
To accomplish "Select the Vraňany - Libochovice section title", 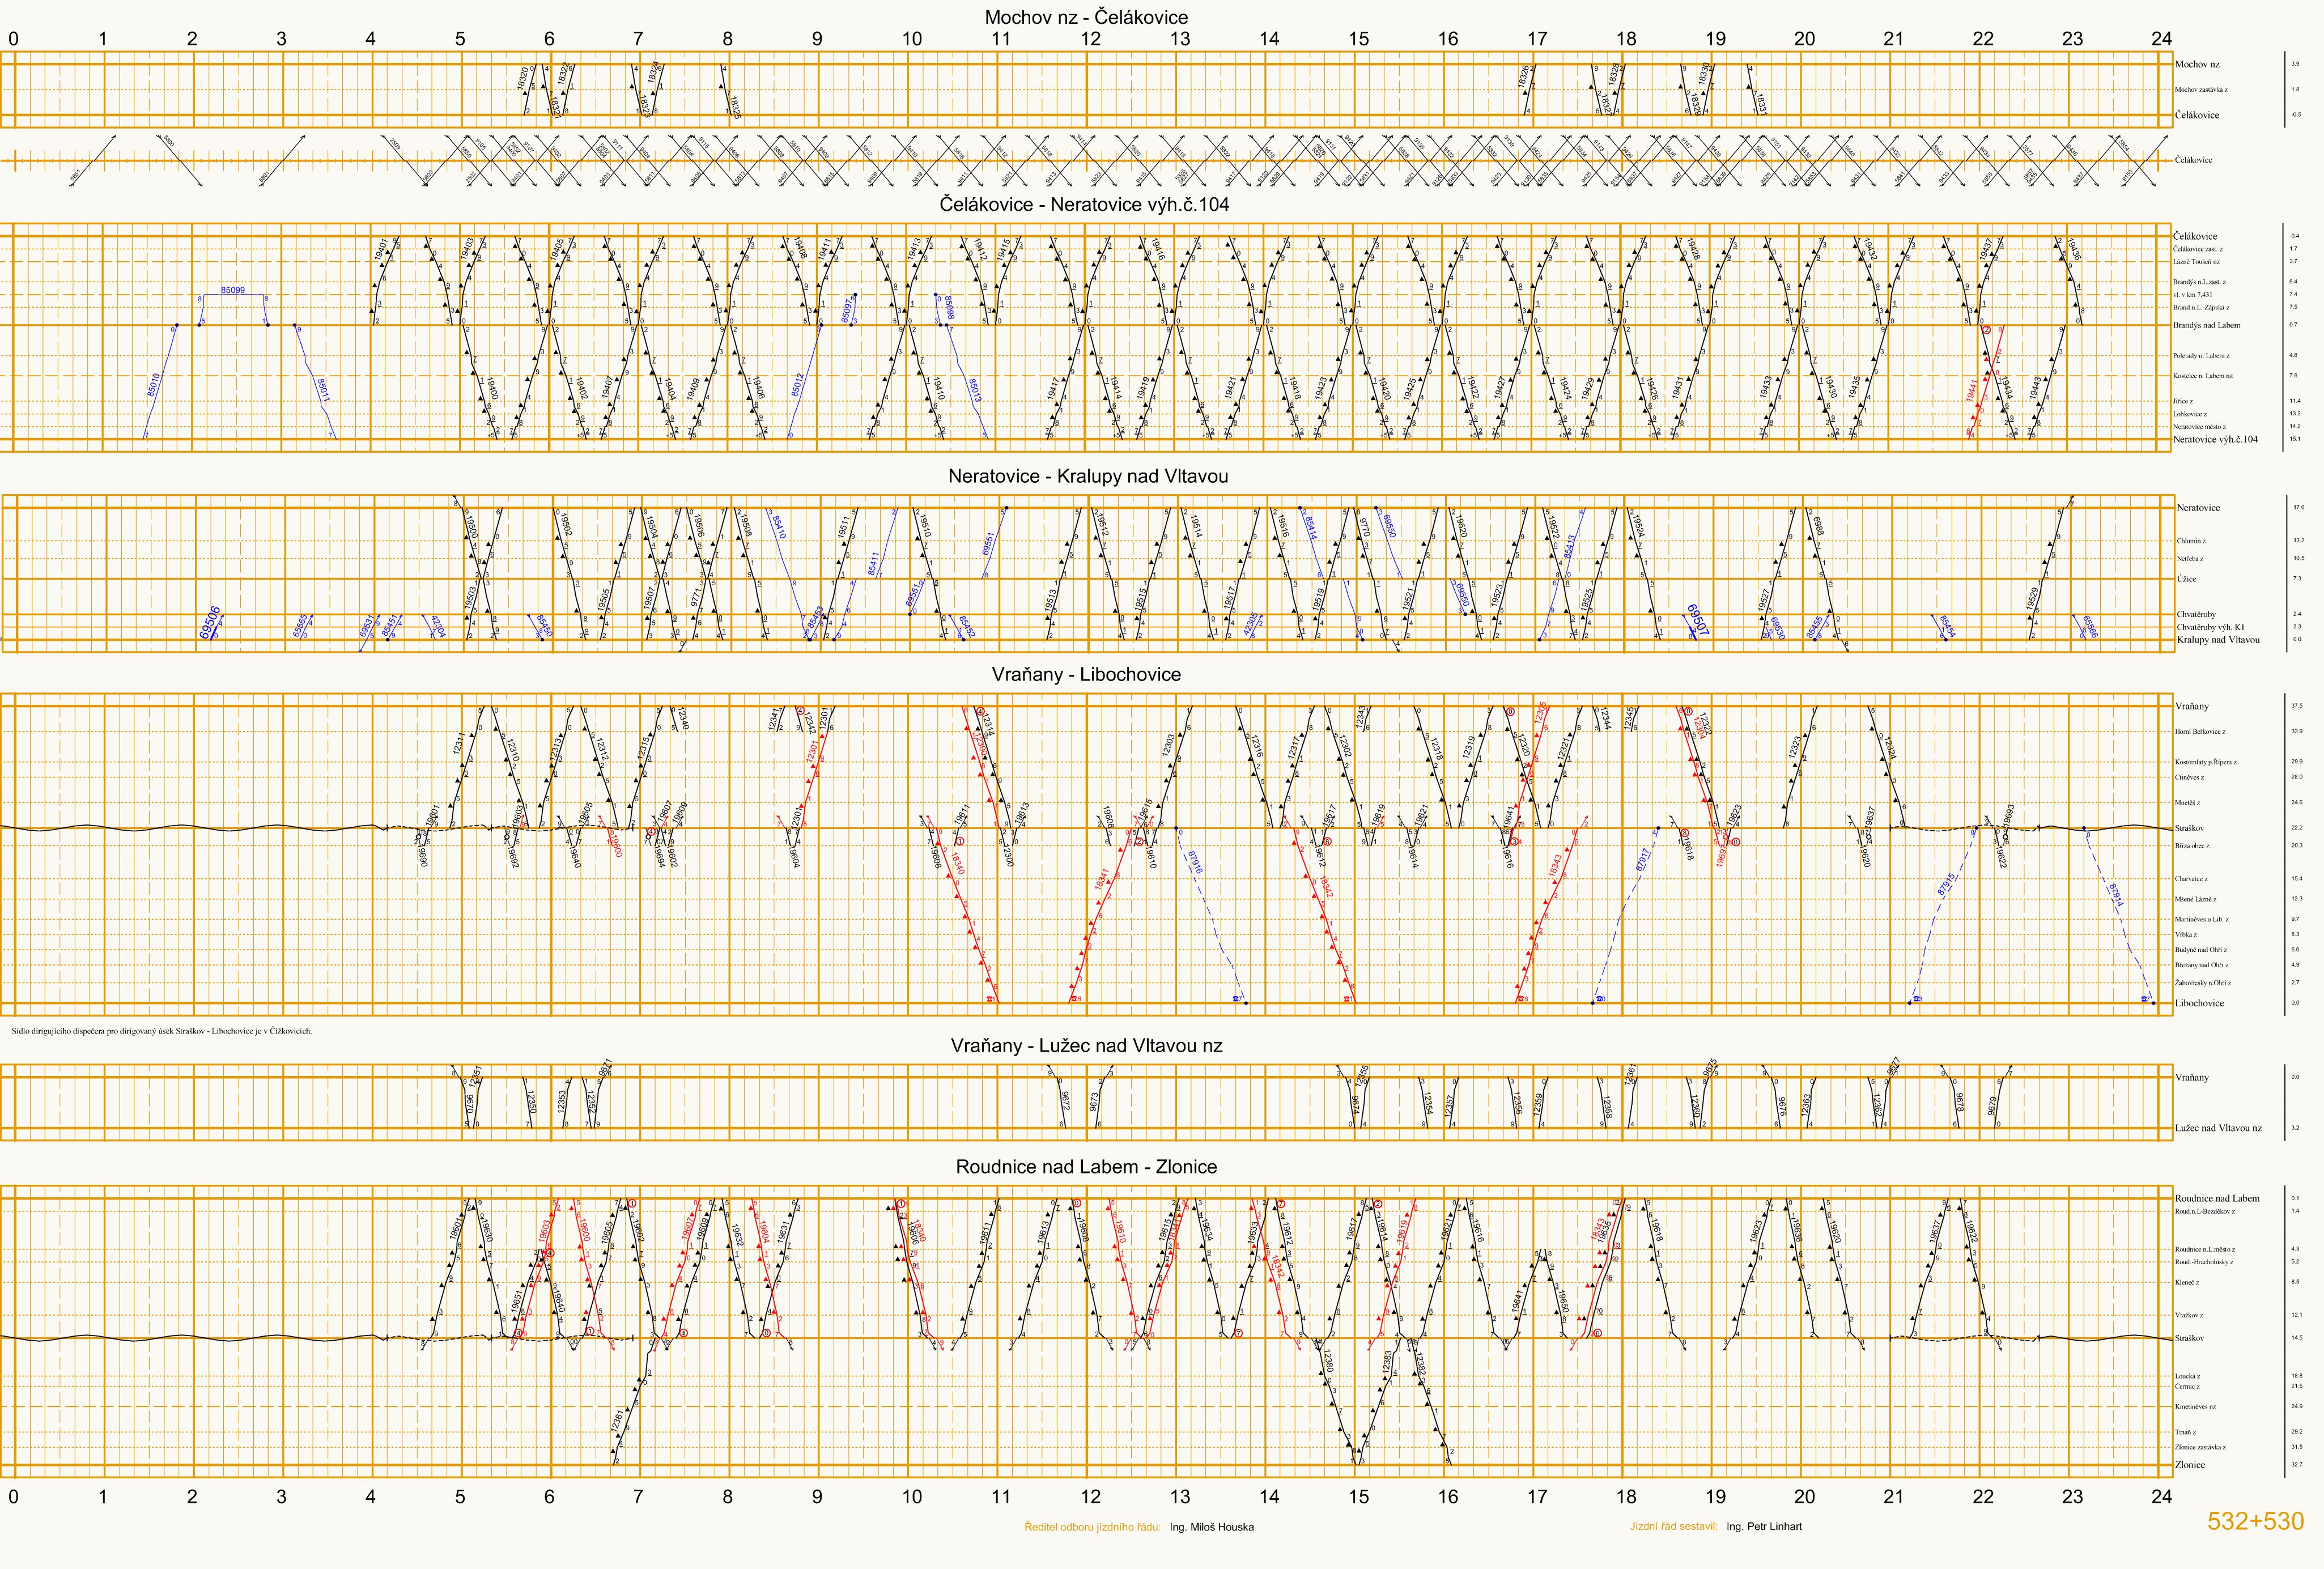I will pos(1086,674).
